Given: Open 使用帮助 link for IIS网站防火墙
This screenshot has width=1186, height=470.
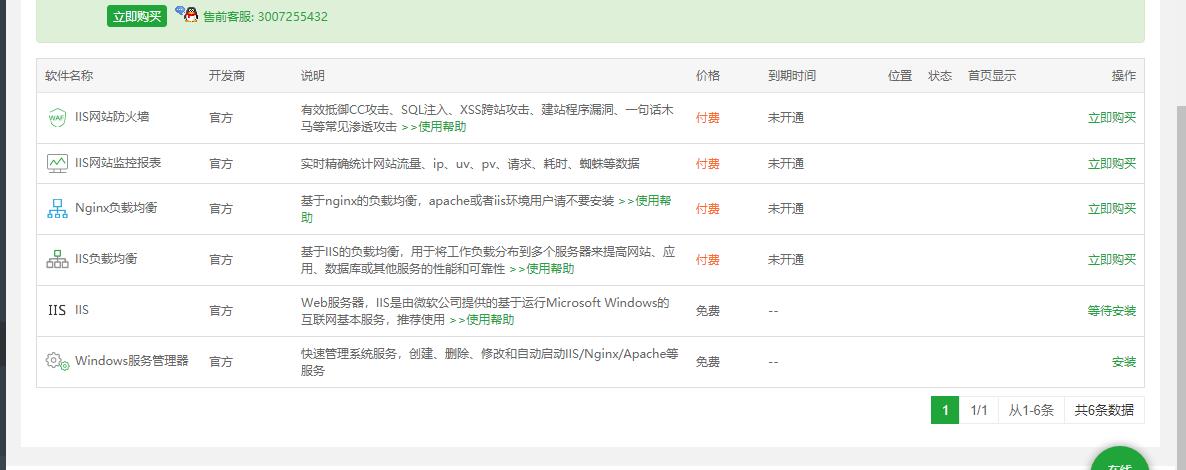Looking at the screenshot, I should (x=433, y=126).
